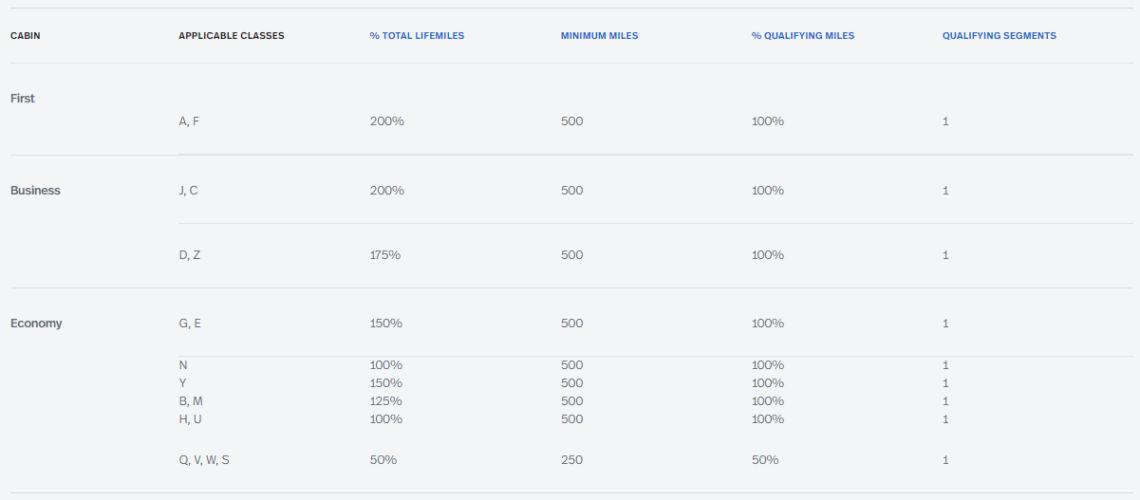This screenshot has height=500, width=1140.
Task: Click the Q, V, W, S classes cell
Action: pyautogui.click(x=204, y=460)
